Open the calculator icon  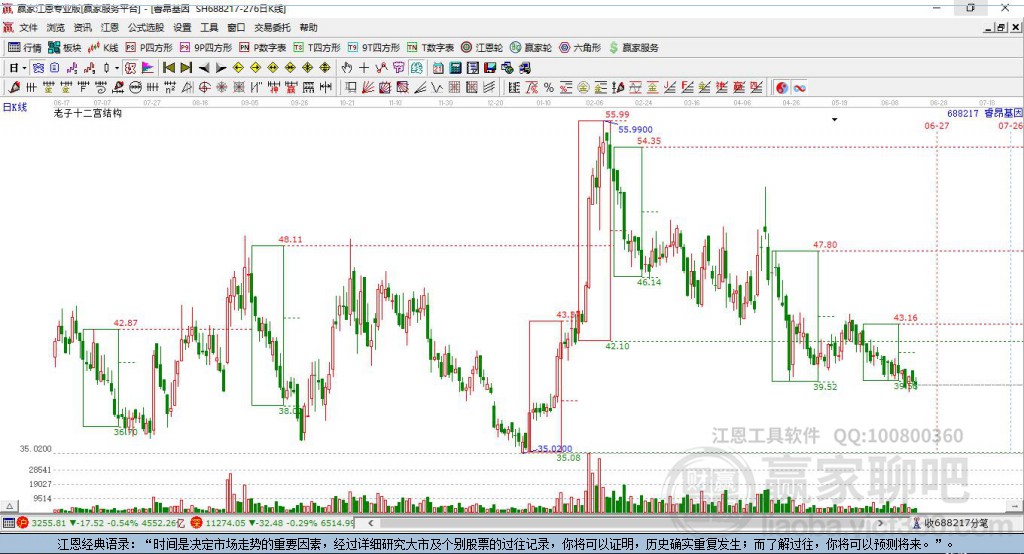click(456, 68)
